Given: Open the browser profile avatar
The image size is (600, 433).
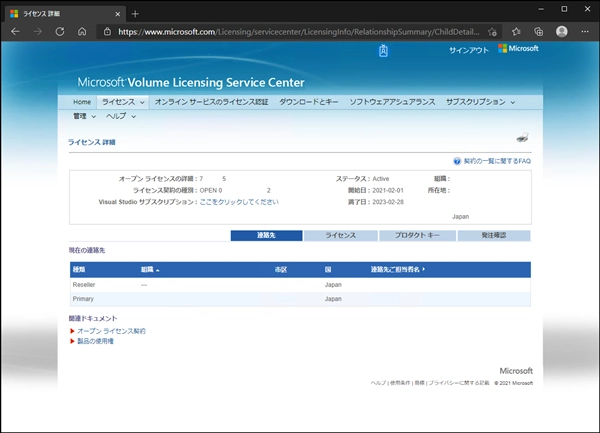Looking at the screenshot, I should coord(562,31).
